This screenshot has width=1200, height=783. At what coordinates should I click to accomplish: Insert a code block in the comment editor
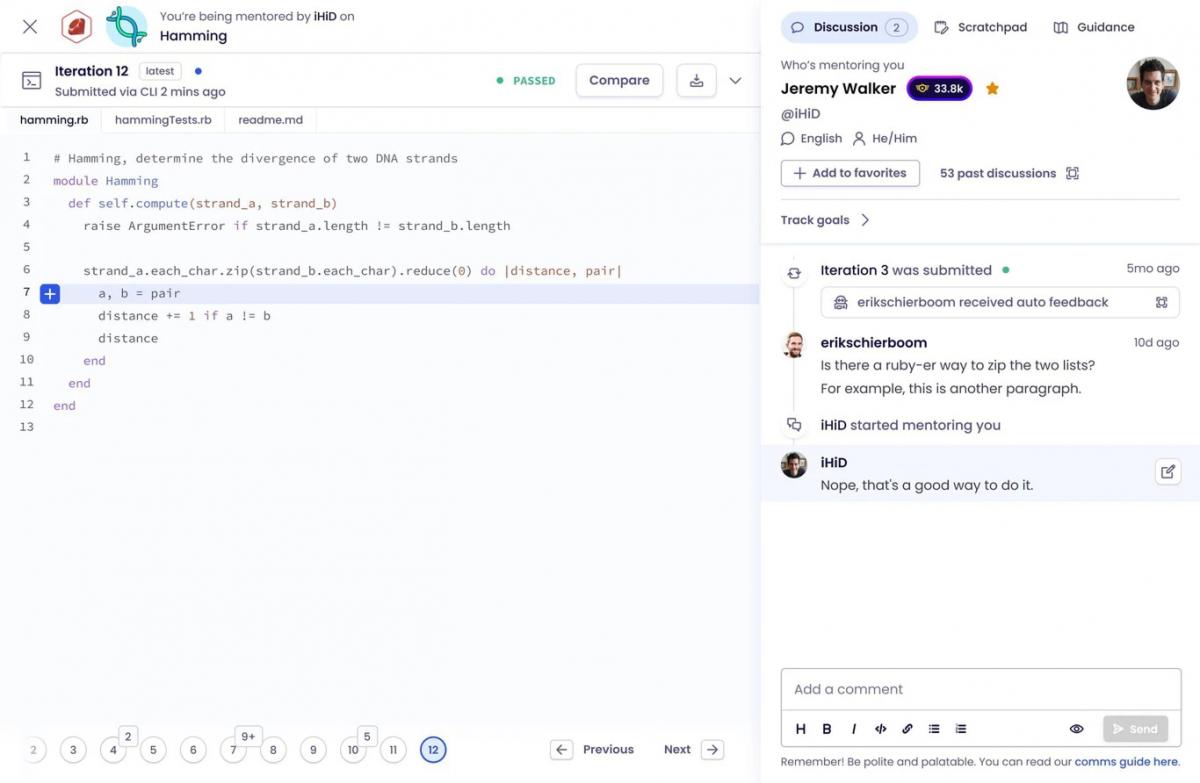pos(880,729)
